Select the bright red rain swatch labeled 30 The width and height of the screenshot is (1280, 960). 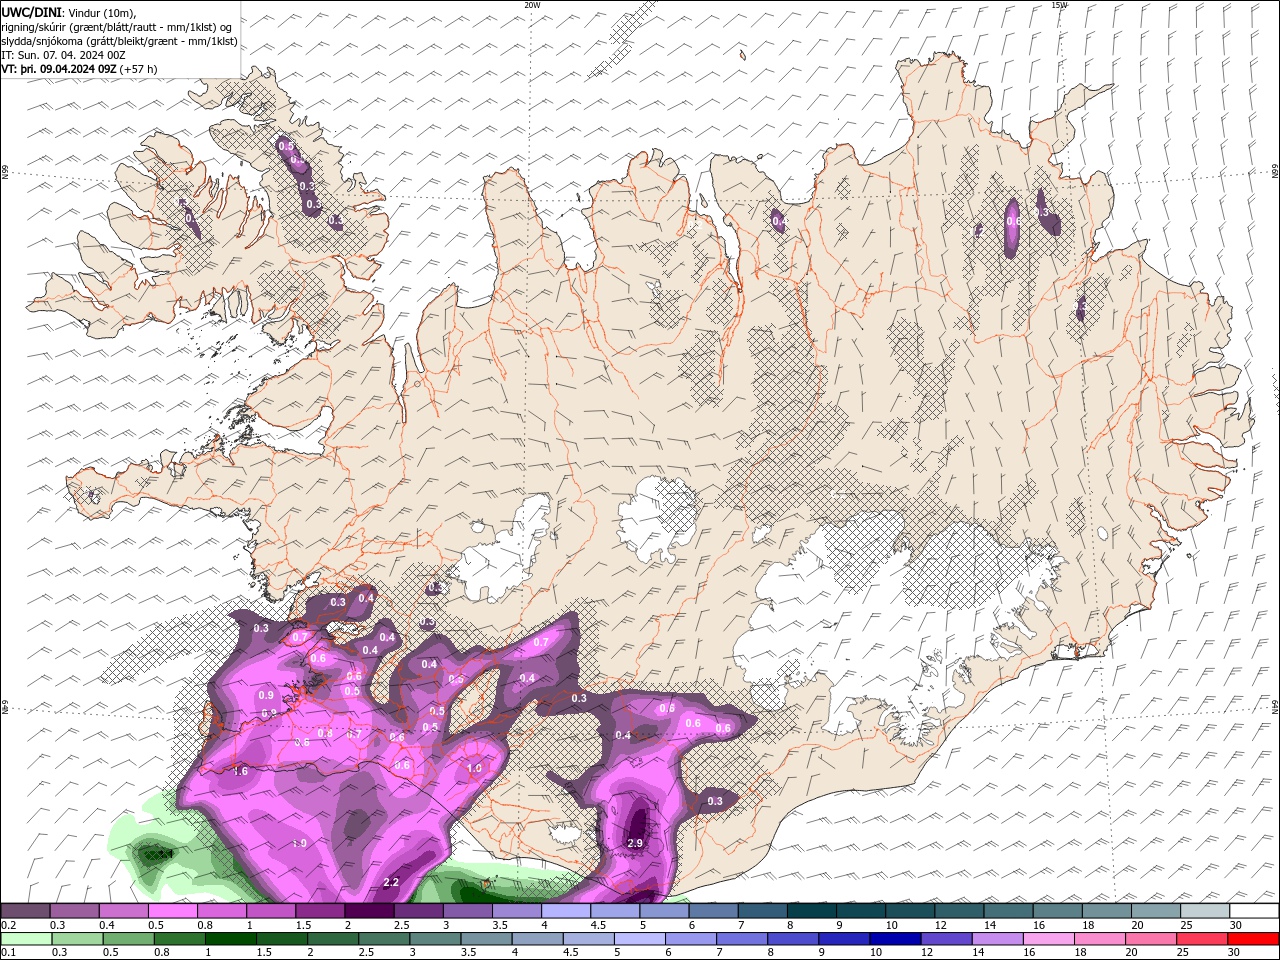[x=1252, y=939]
